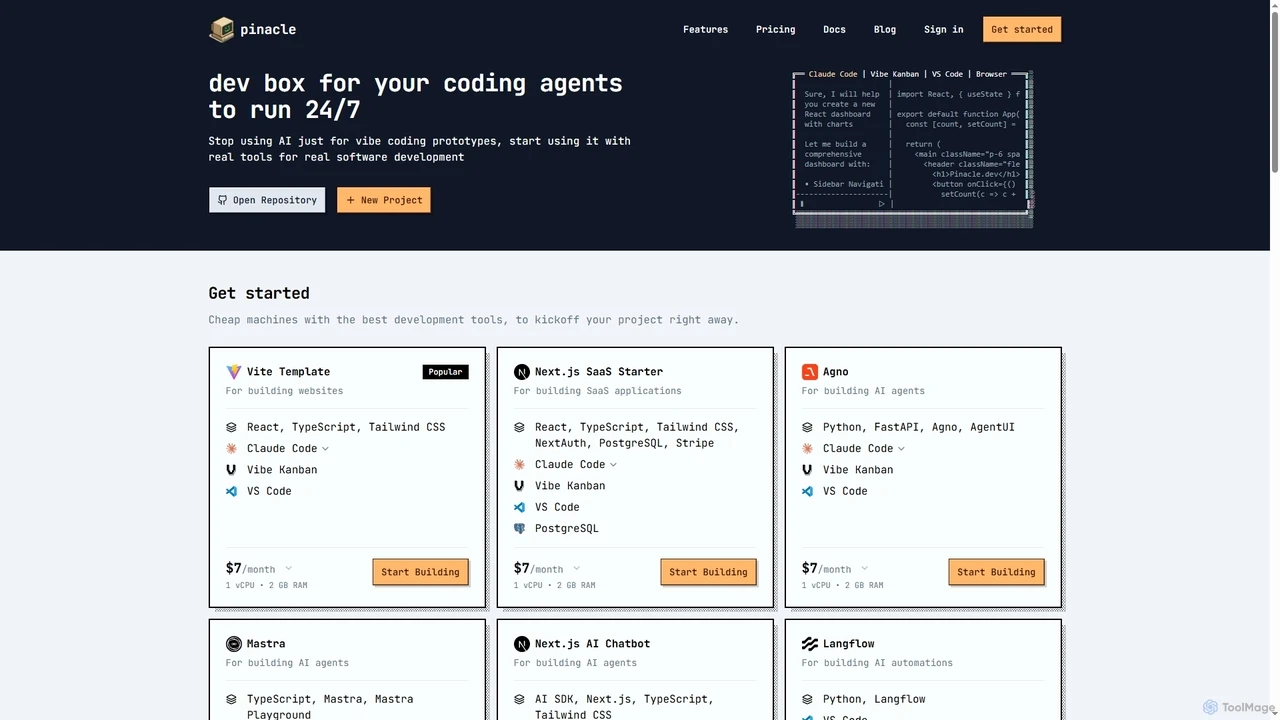Click the VS Code icon in Vite Template card

(231, 491)
